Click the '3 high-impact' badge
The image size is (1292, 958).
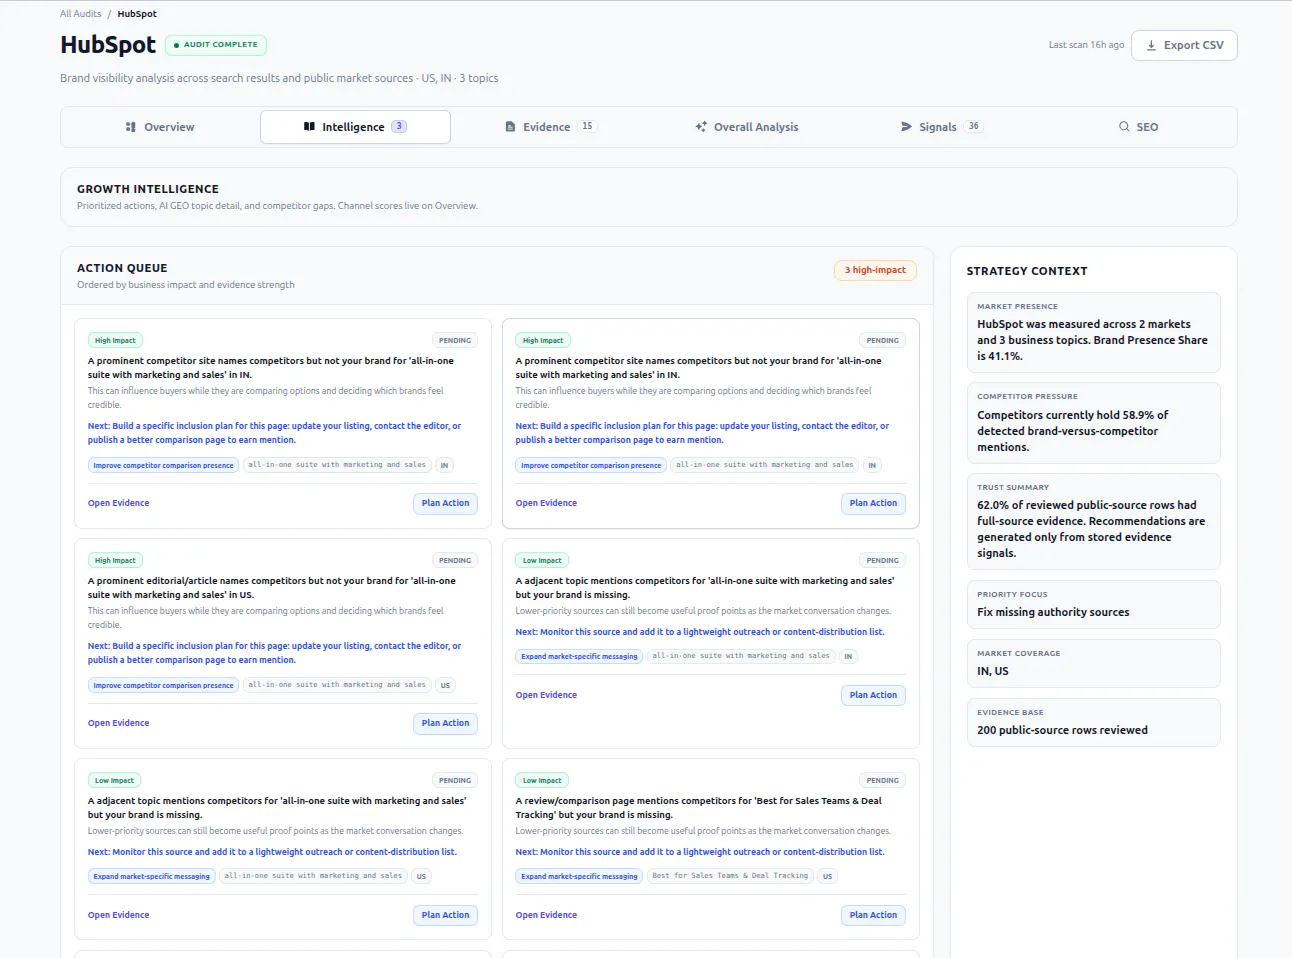pyautogui.click(x=875, y=270)
